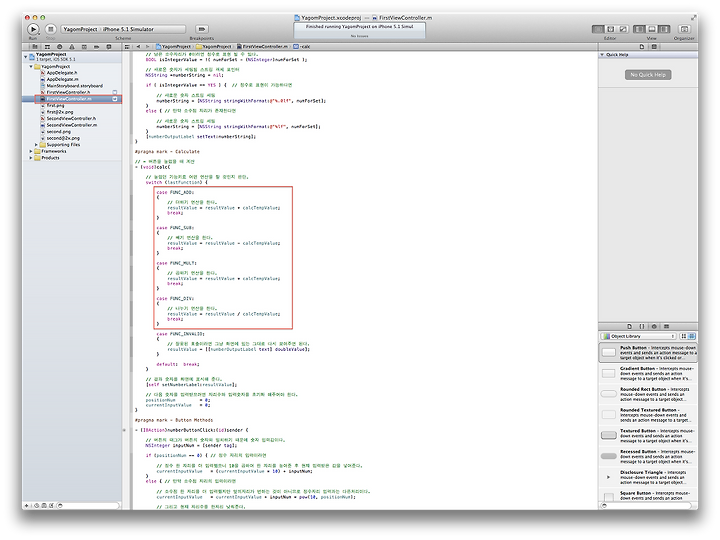Show the Object library cube icon
The width and height of the screenshot is (720, 540).
654,326
